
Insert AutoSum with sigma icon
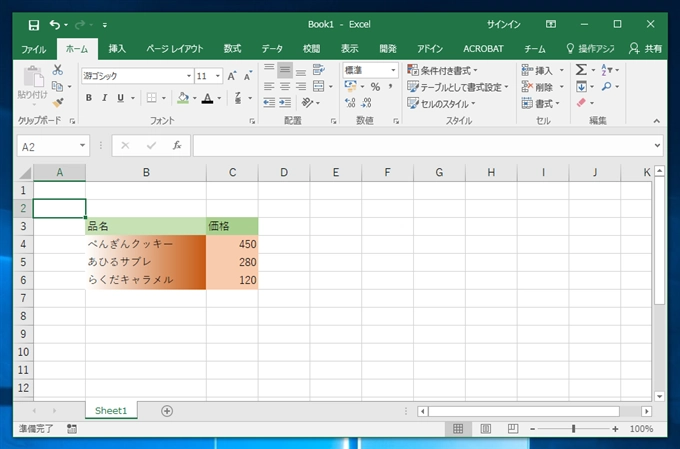pyautogui.click(x=582, y=70)
